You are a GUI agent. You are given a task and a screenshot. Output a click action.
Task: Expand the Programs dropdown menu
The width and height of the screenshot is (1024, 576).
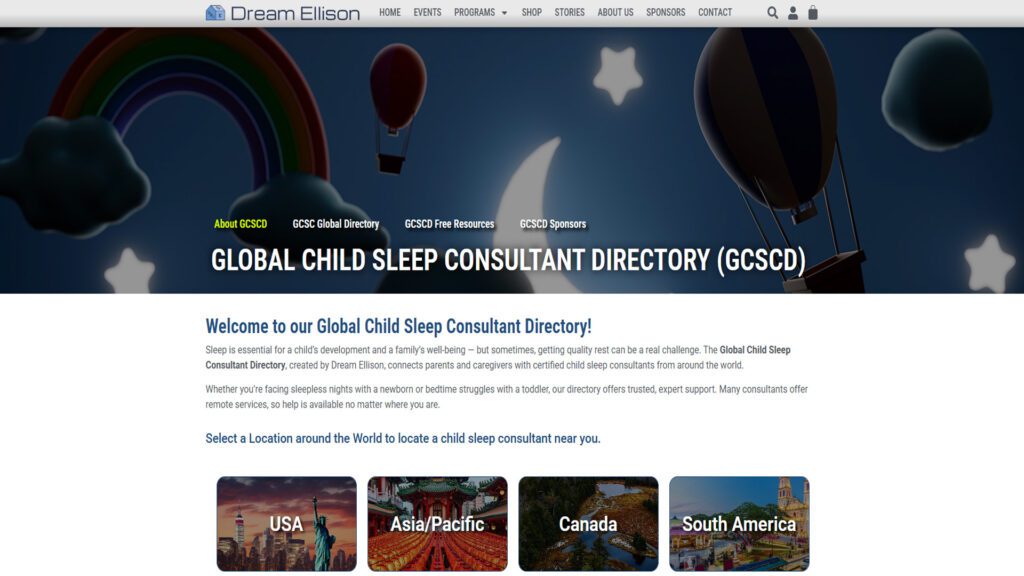pyautogui.click(x=480, y=13)
